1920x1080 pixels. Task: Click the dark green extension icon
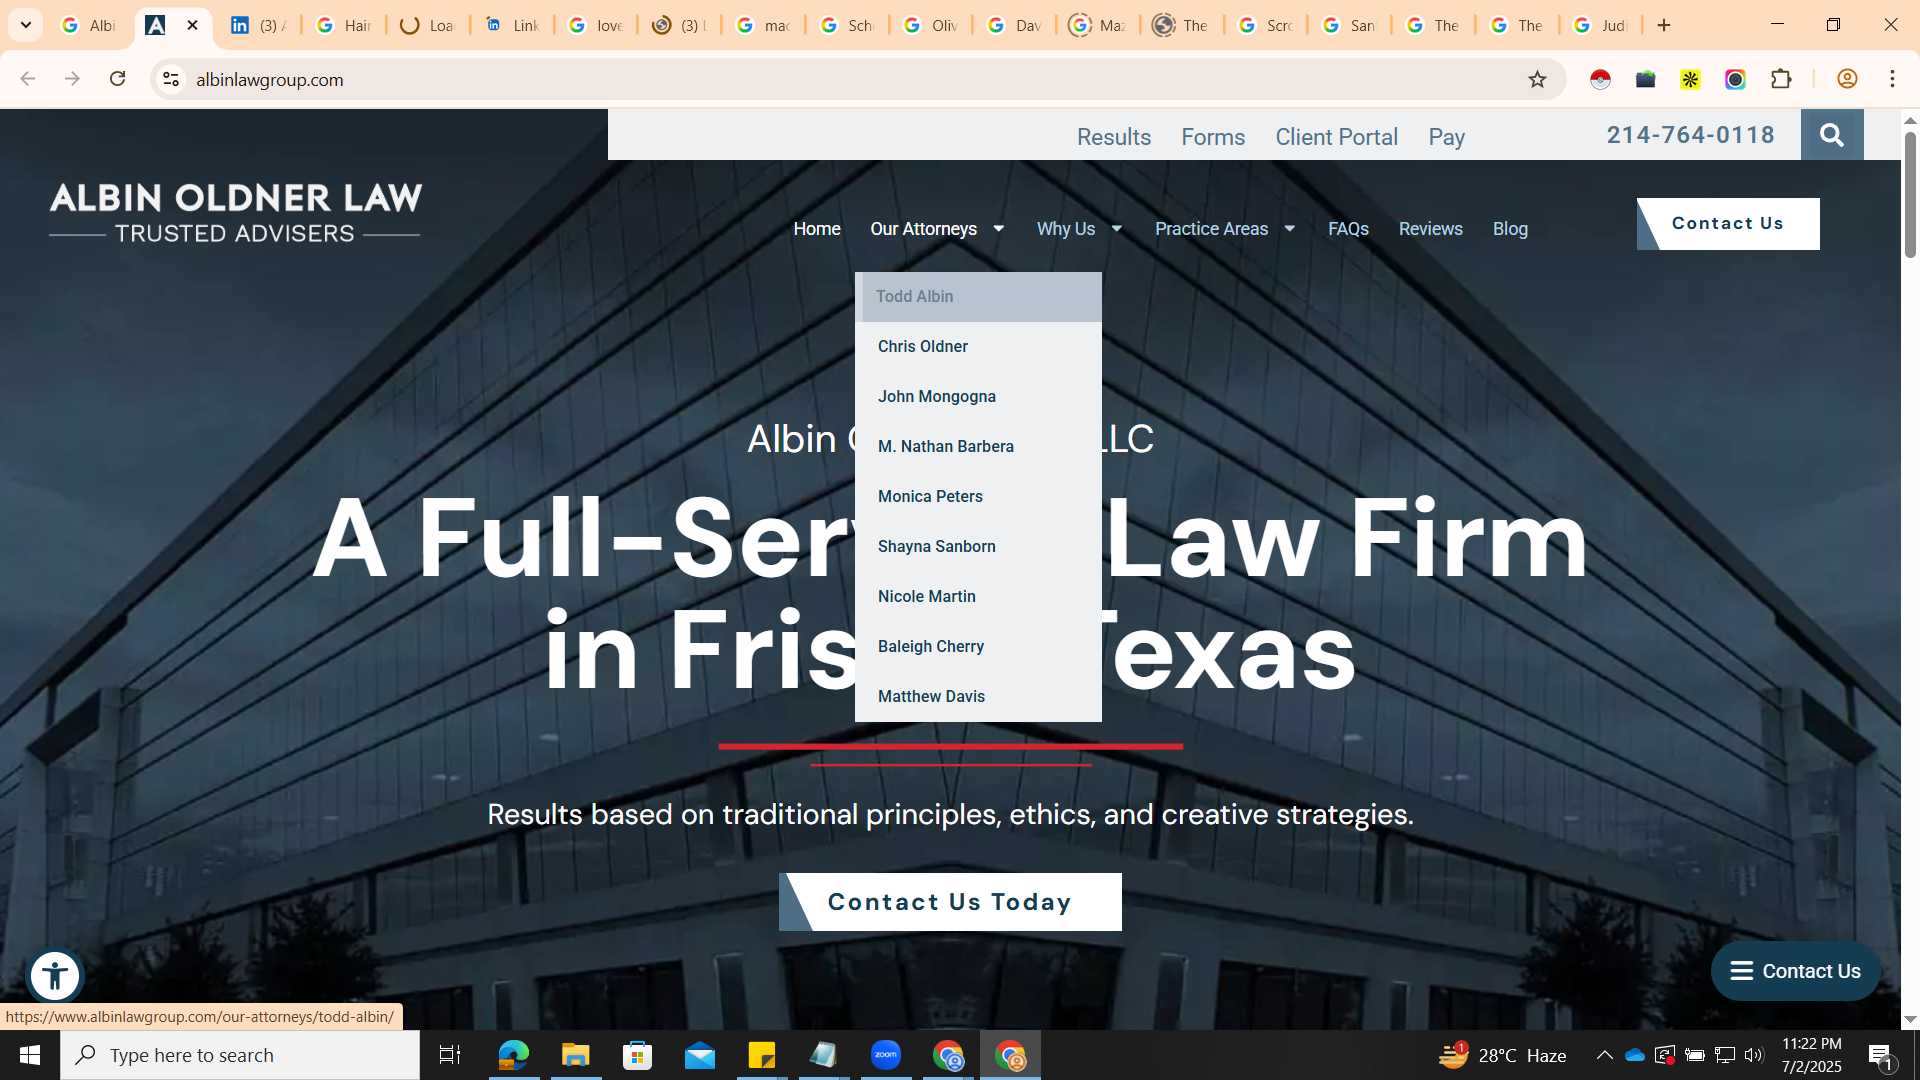[1645, 79]
